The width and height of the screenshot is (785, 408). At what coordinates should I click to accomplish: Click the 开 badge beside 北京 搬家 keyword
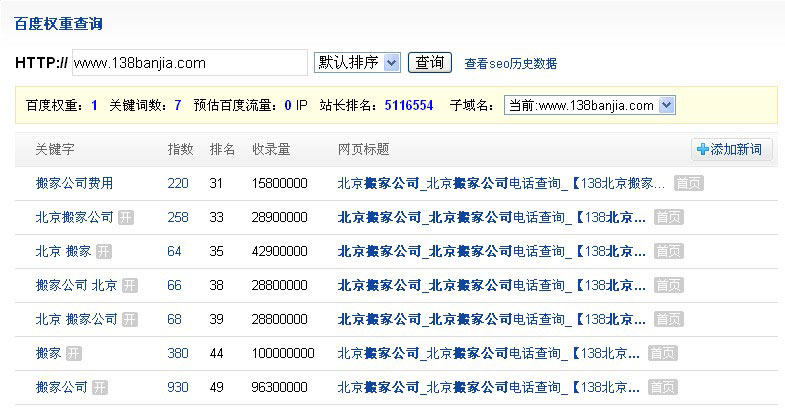pos(103,251)
